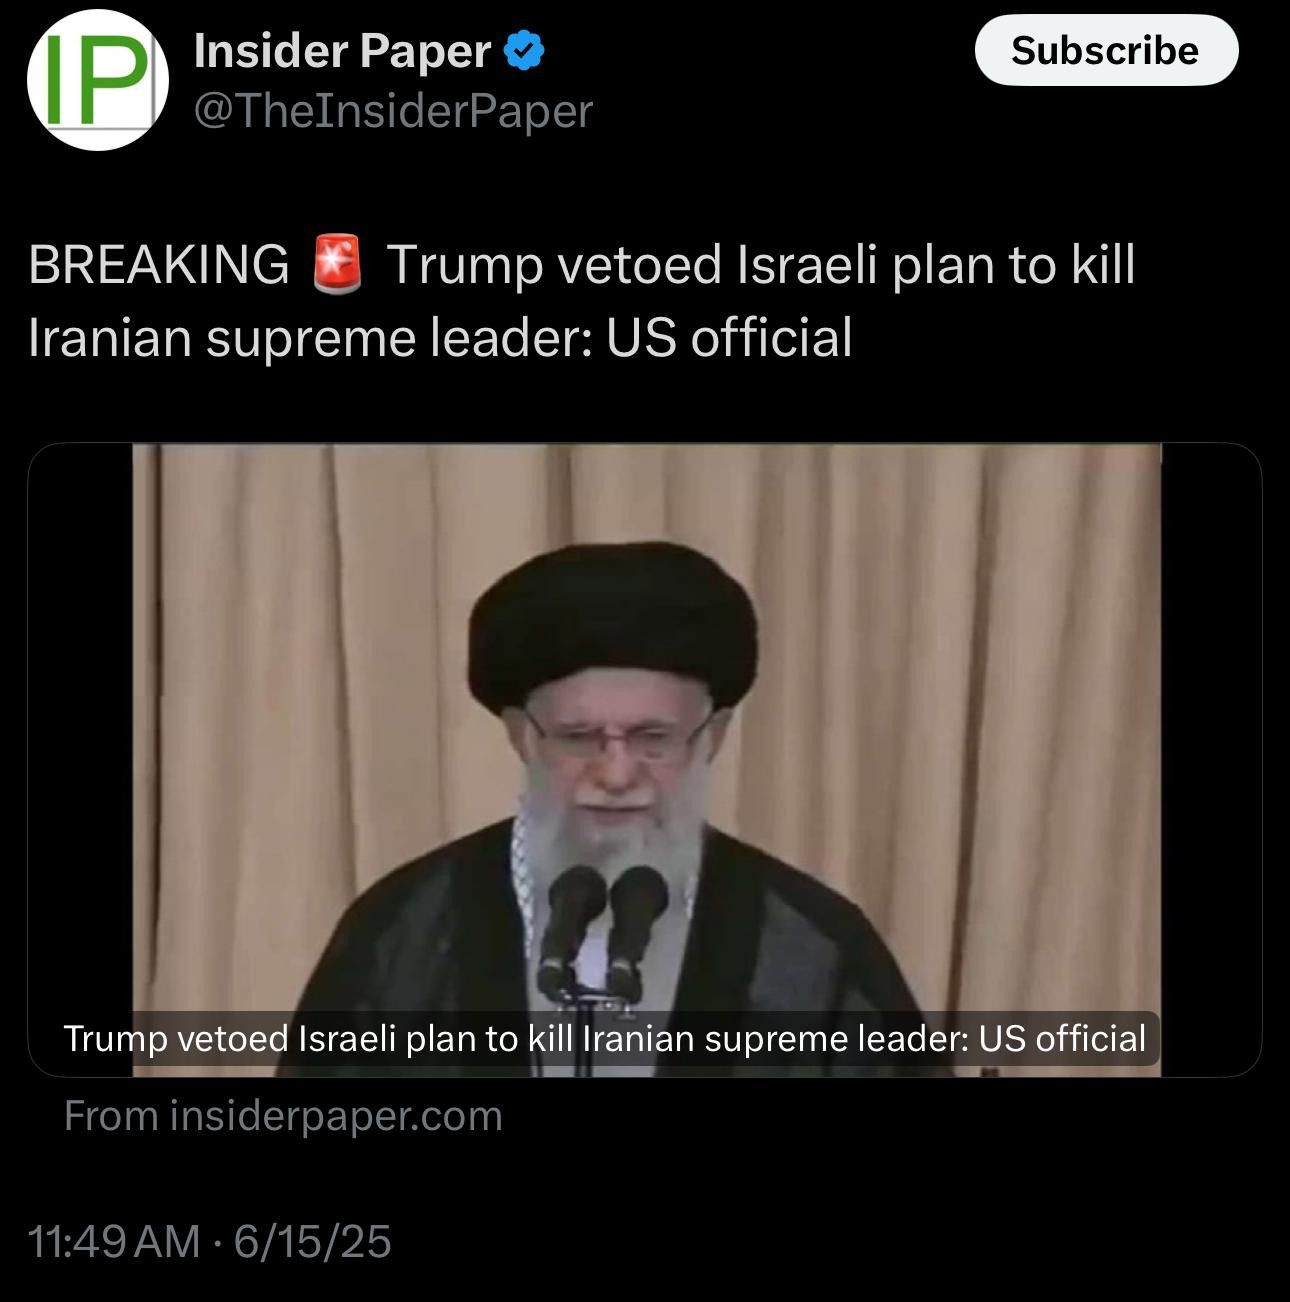Click the 6/15/25 post date

312,1242
